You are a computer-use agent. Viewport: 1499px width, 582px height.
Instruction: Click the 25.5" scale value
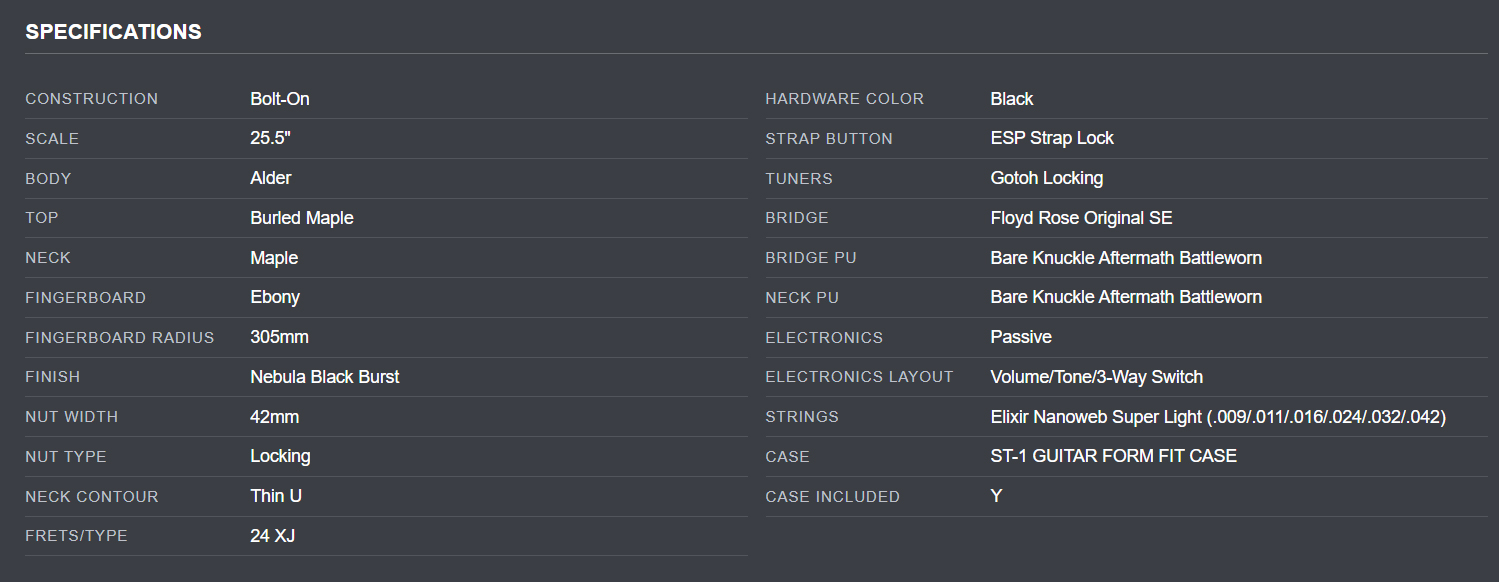click(270, 138)
